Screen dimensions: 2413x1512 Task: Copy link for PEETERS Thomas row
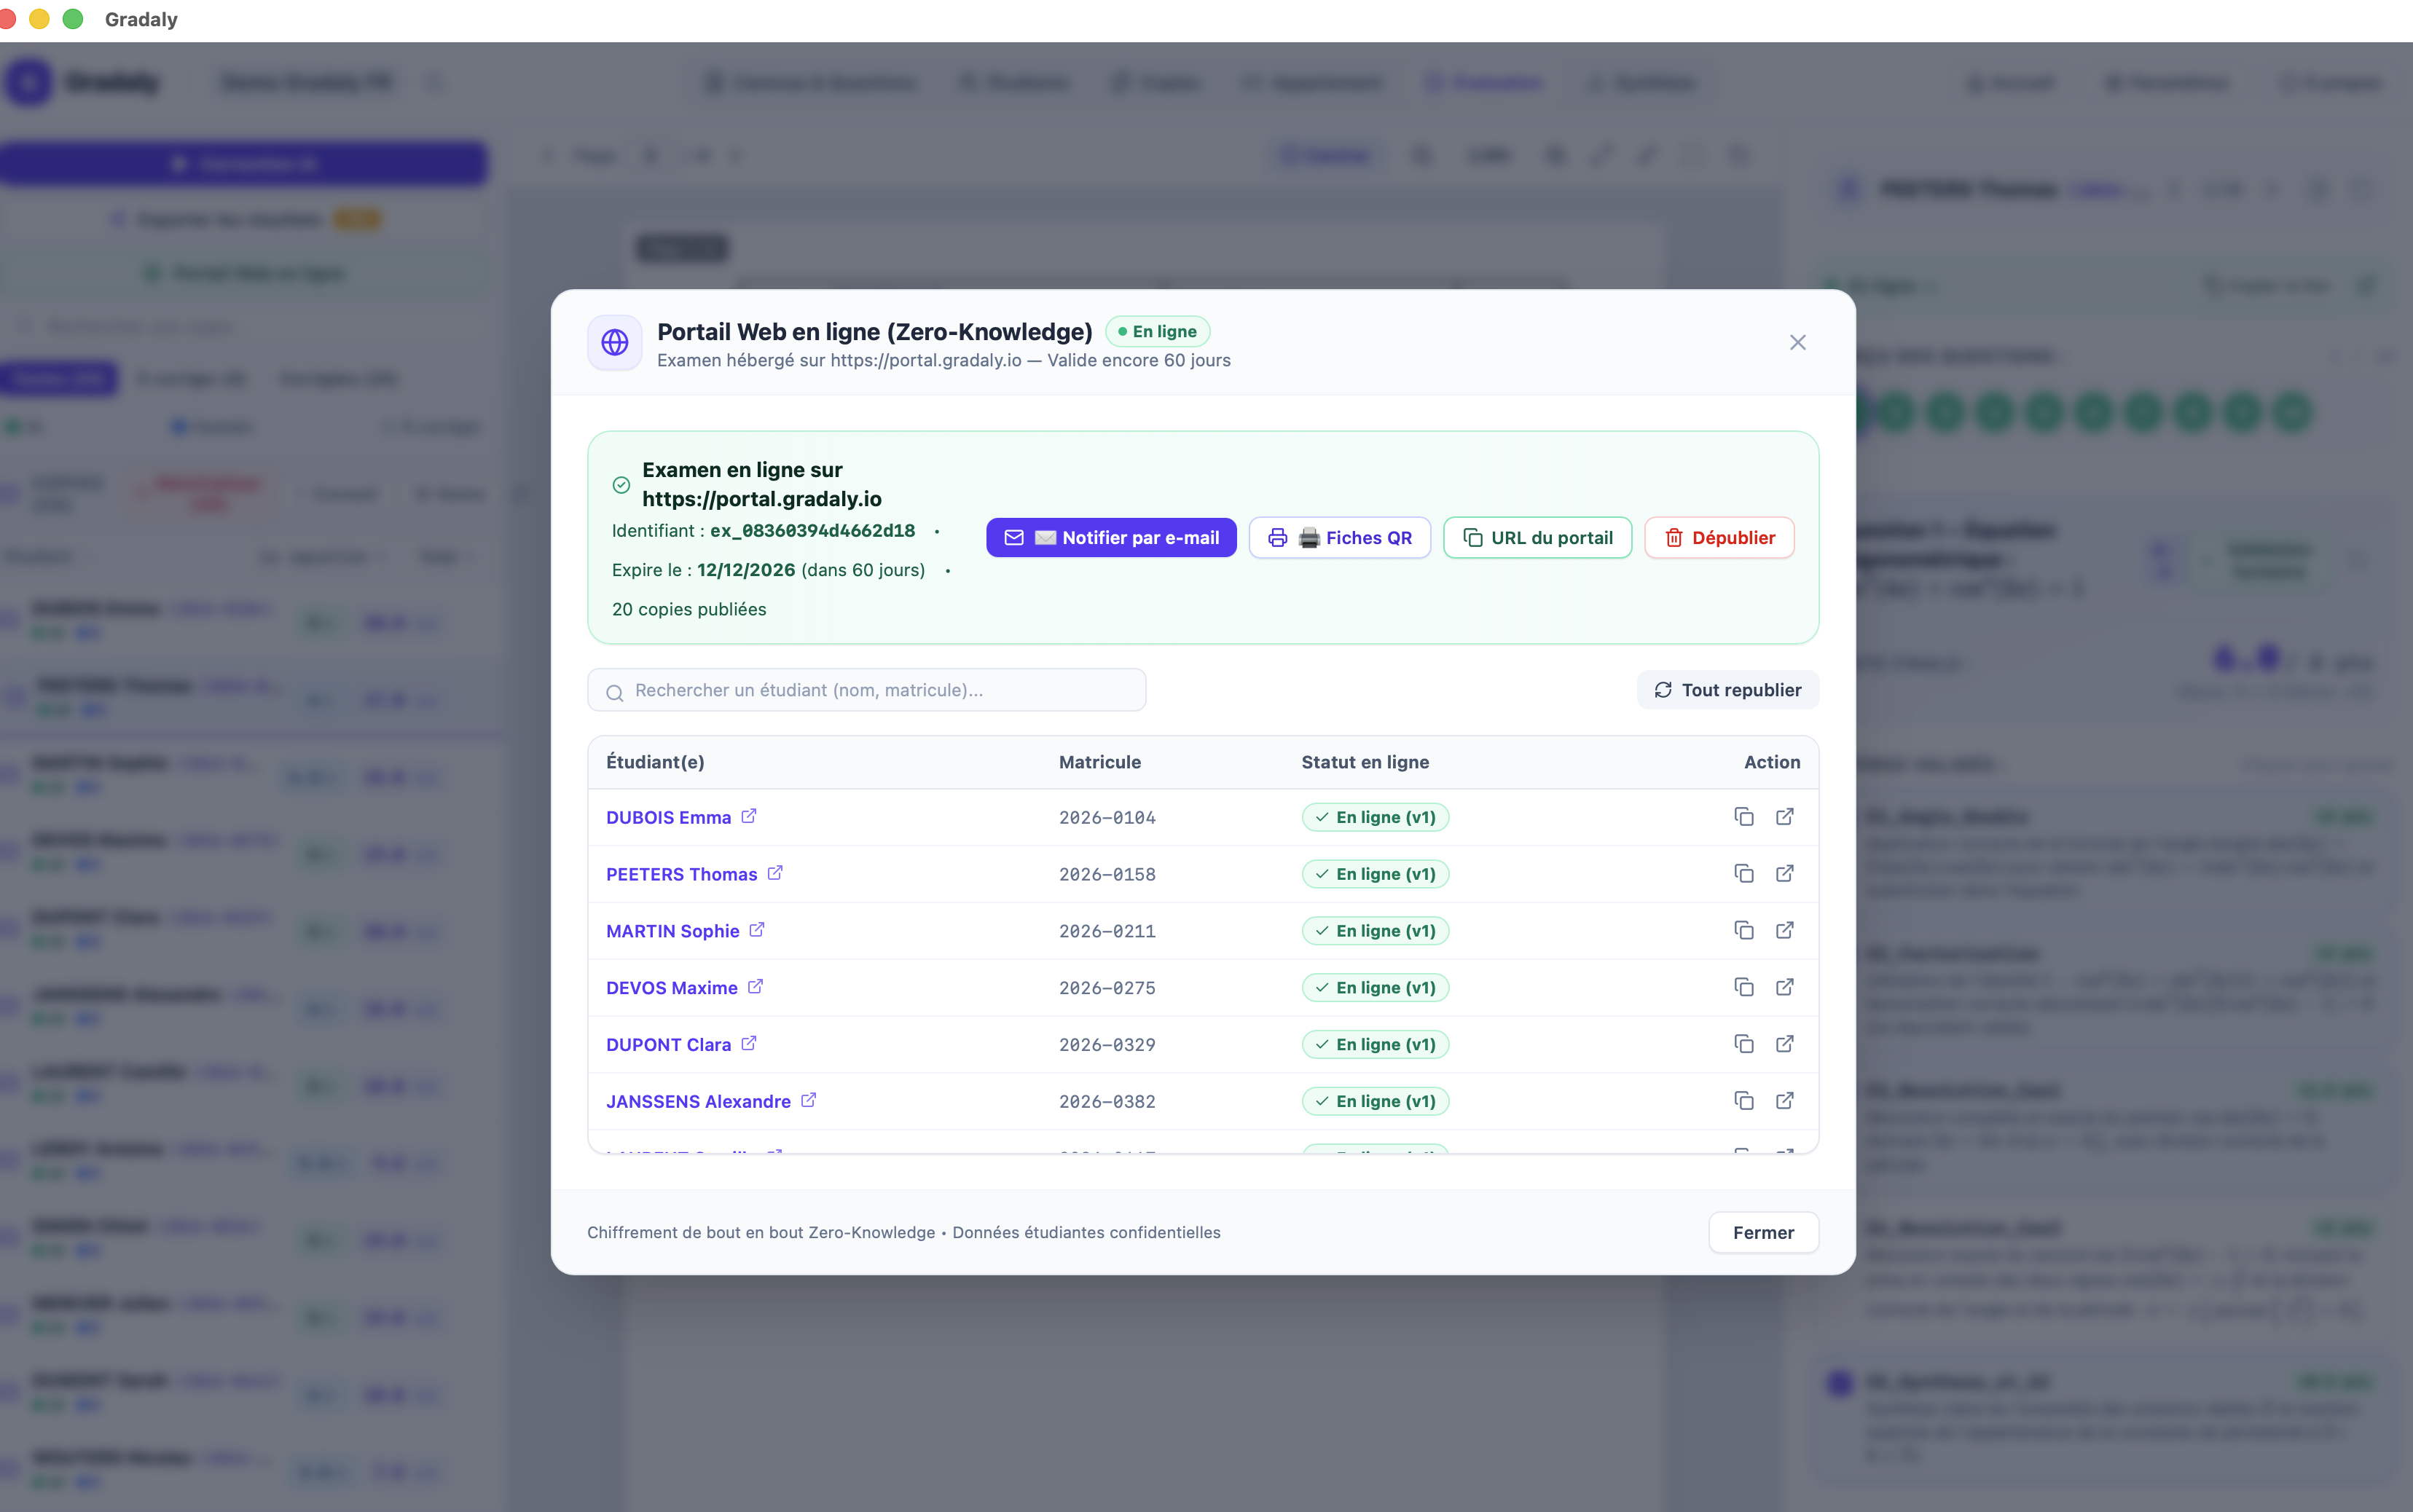1743,874
